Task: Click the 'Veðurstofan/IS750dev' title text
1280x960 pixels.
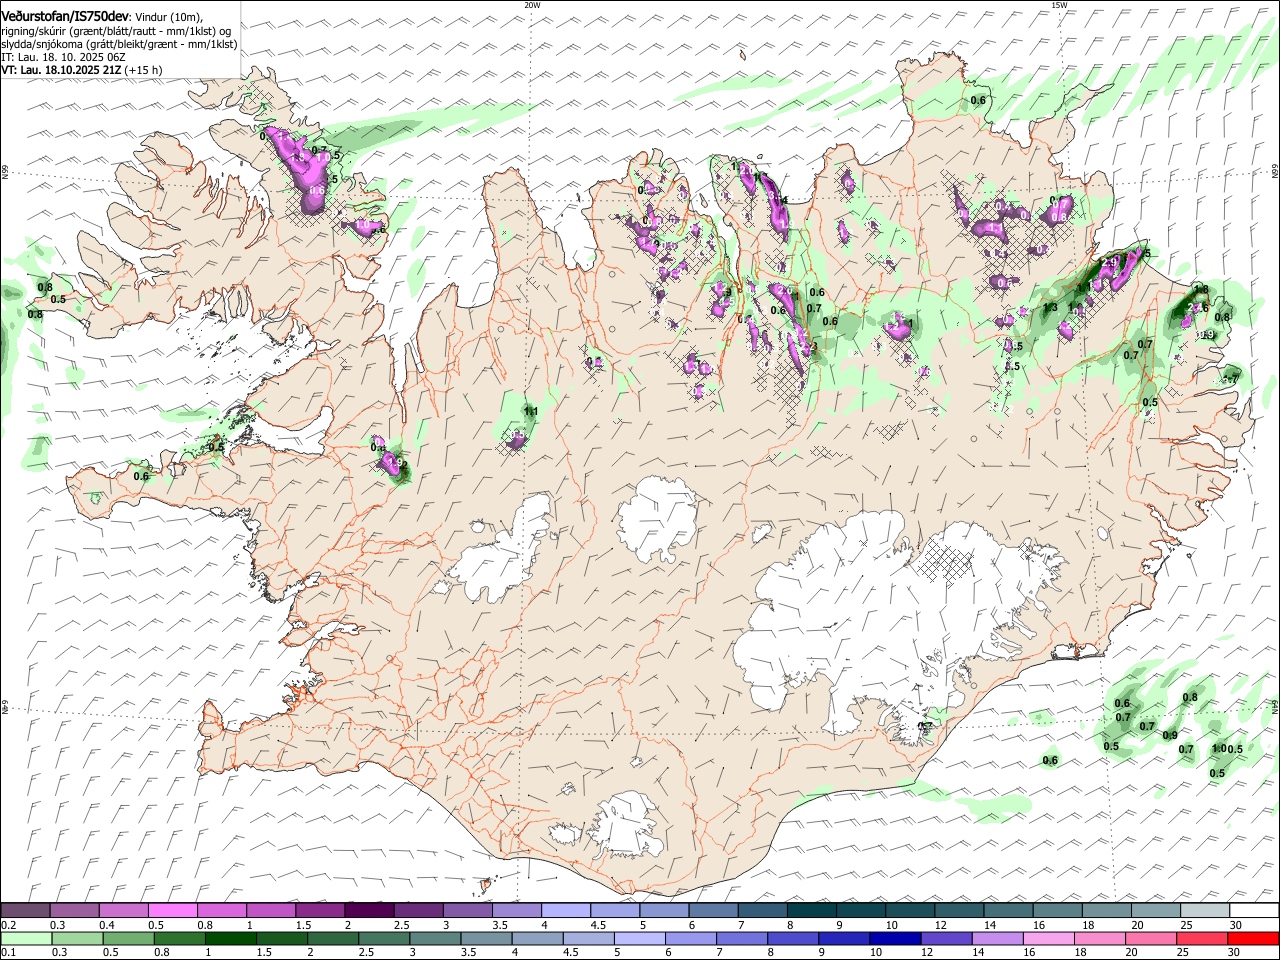Action: [66, 16]
